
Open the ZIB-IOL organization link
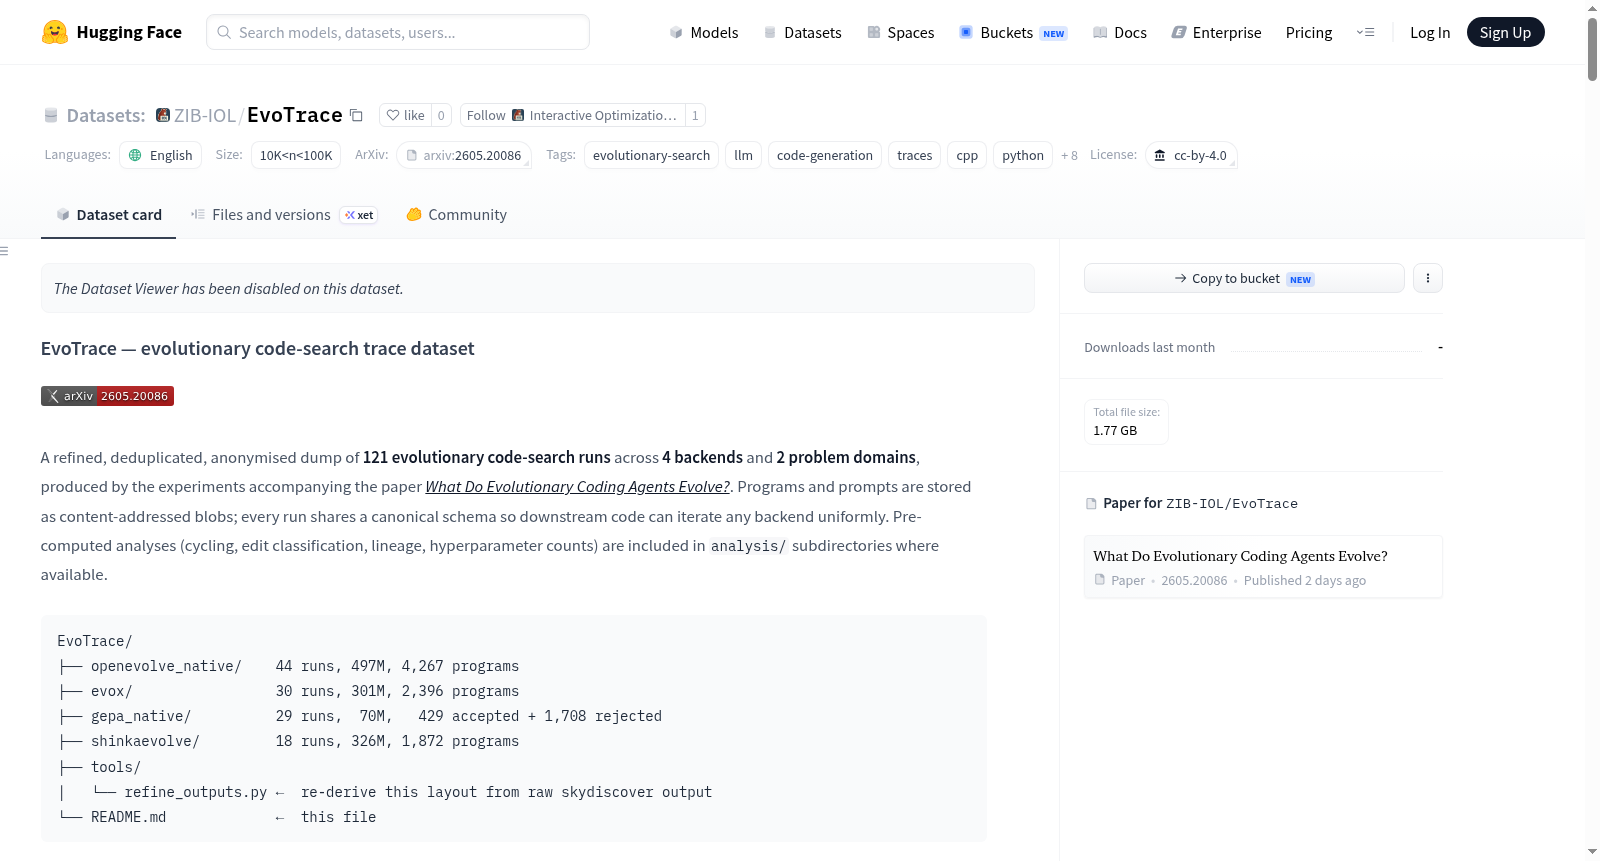(x=205, y=115)
